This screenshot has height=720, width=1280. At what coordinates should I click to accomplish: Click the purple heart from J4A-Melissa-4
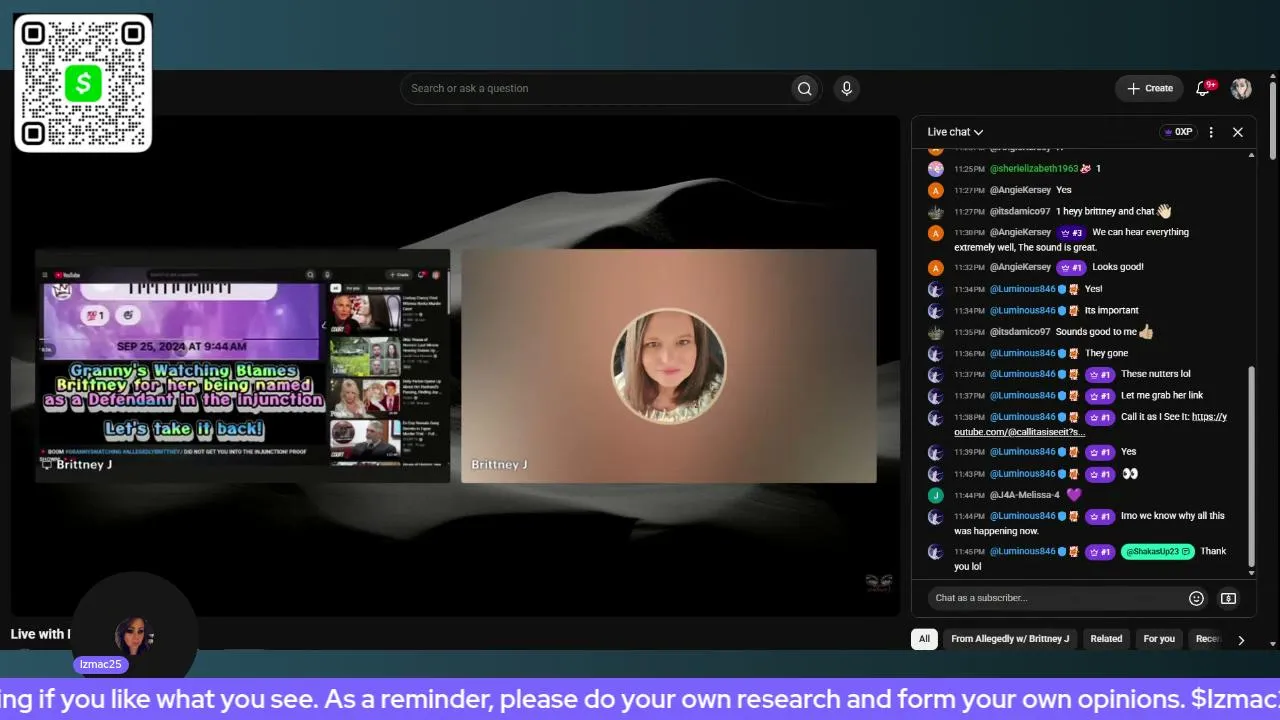(x=1073, y=495)
